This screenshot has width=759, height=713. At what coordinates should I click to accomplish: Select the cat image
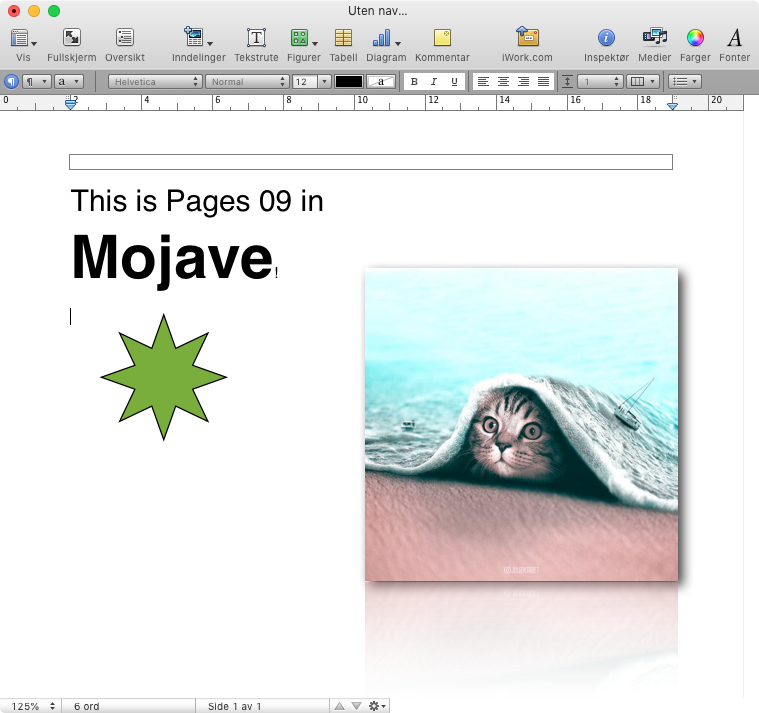[x=521, y=425]
